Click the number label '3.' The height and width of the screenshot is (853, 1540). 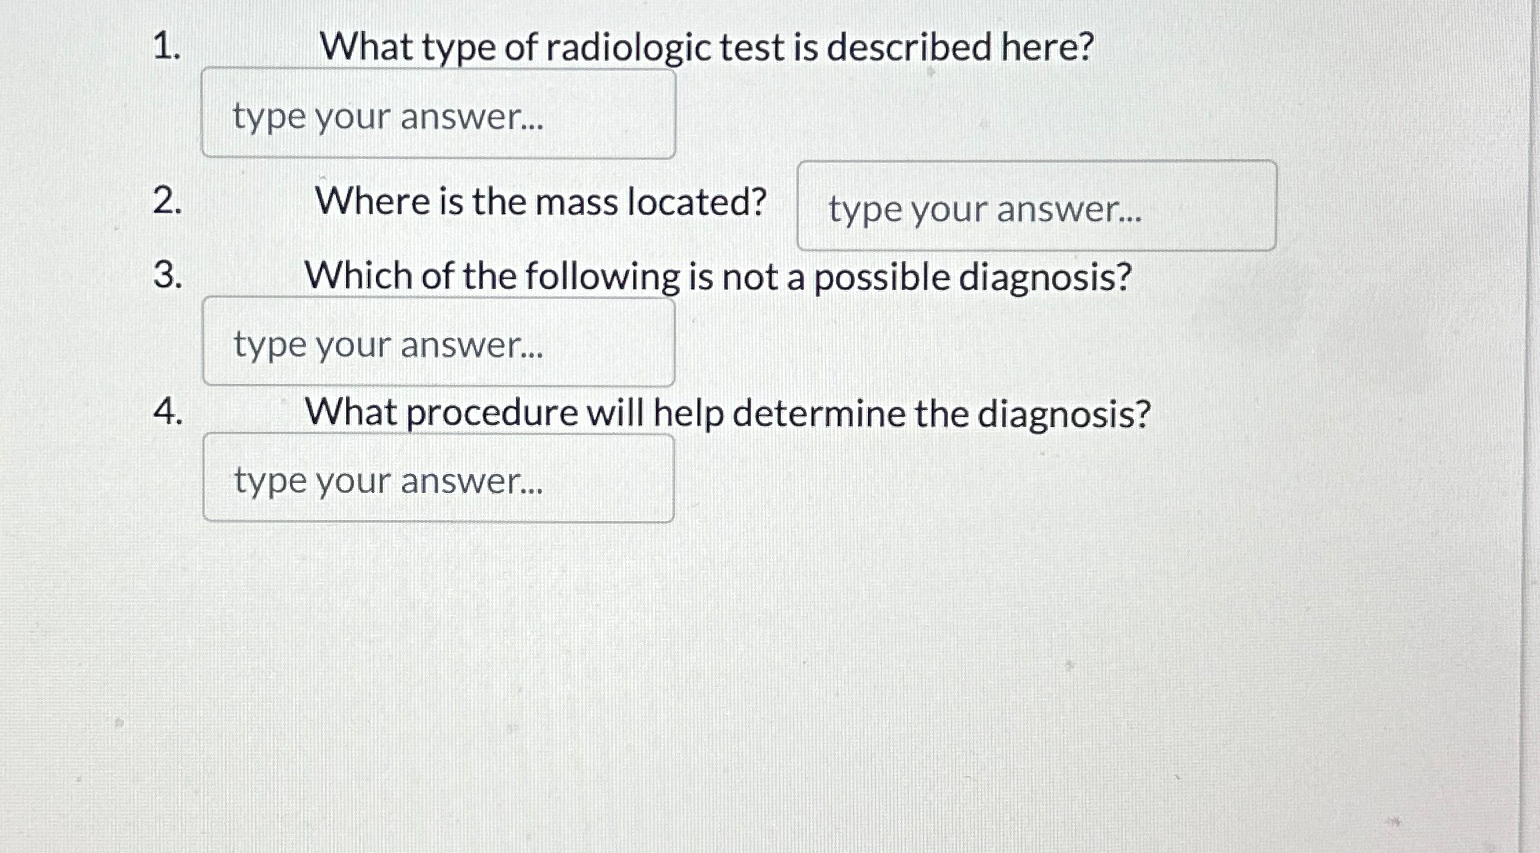coord(168,276)
